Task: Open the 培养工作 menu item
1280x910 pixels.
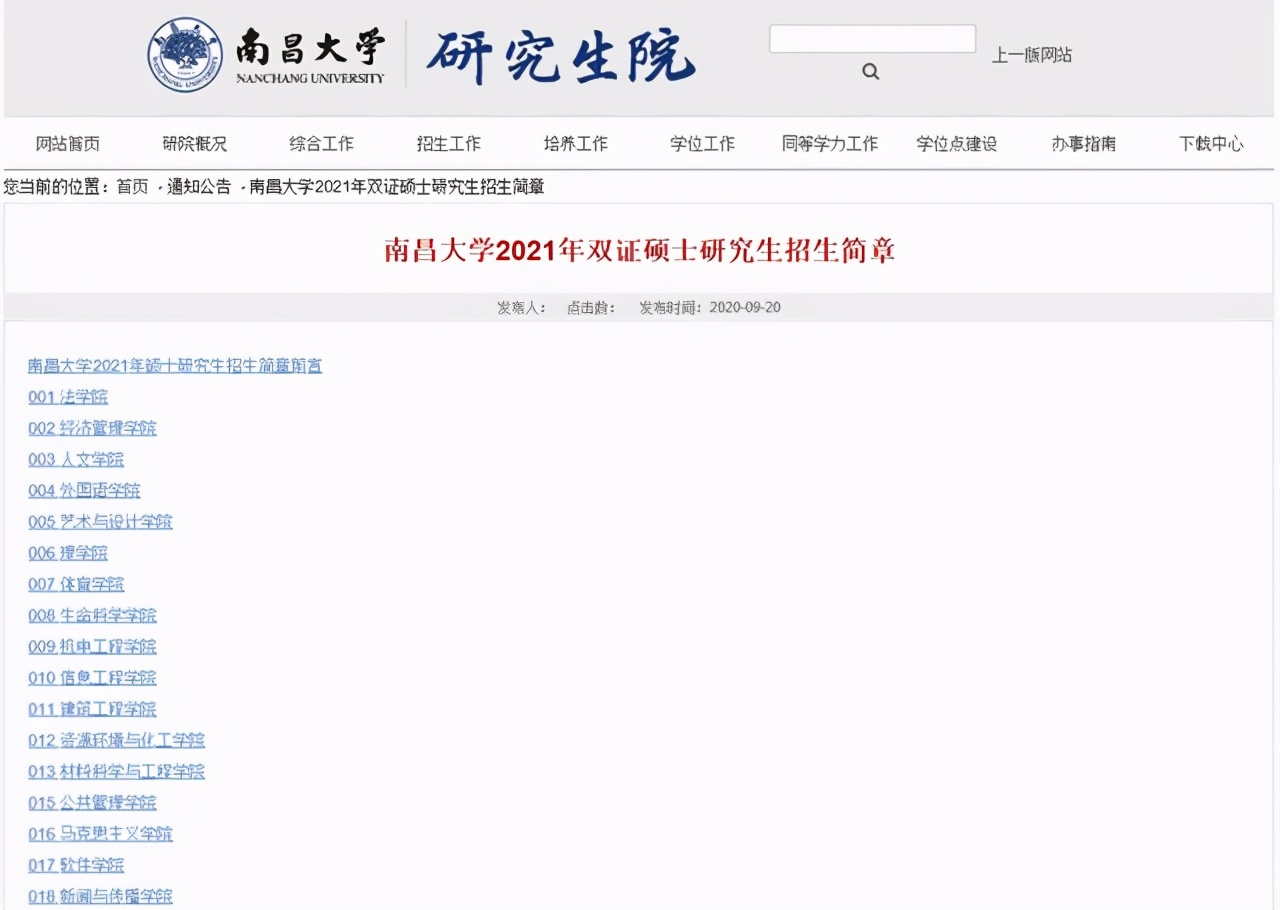Action: click(574, 143)
